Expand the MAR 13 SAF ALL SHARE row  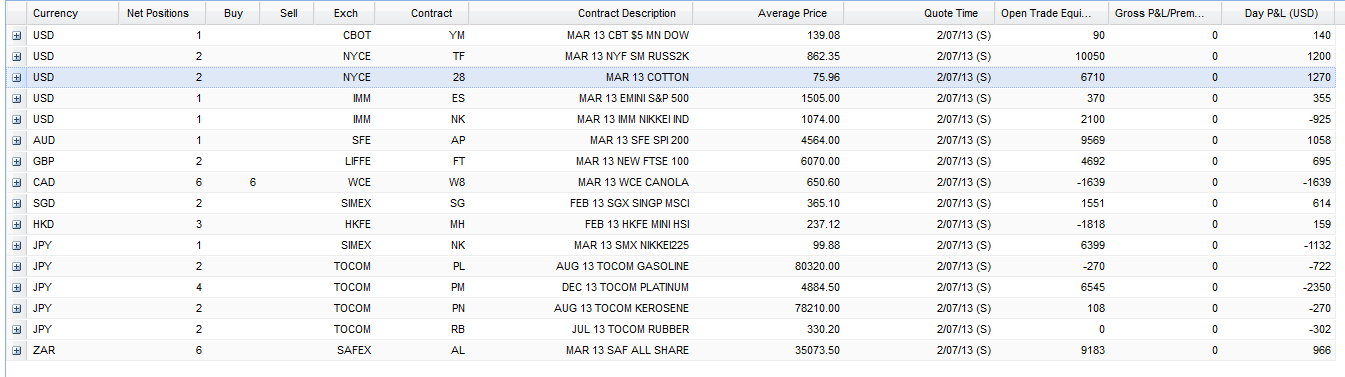pos(16,350)
